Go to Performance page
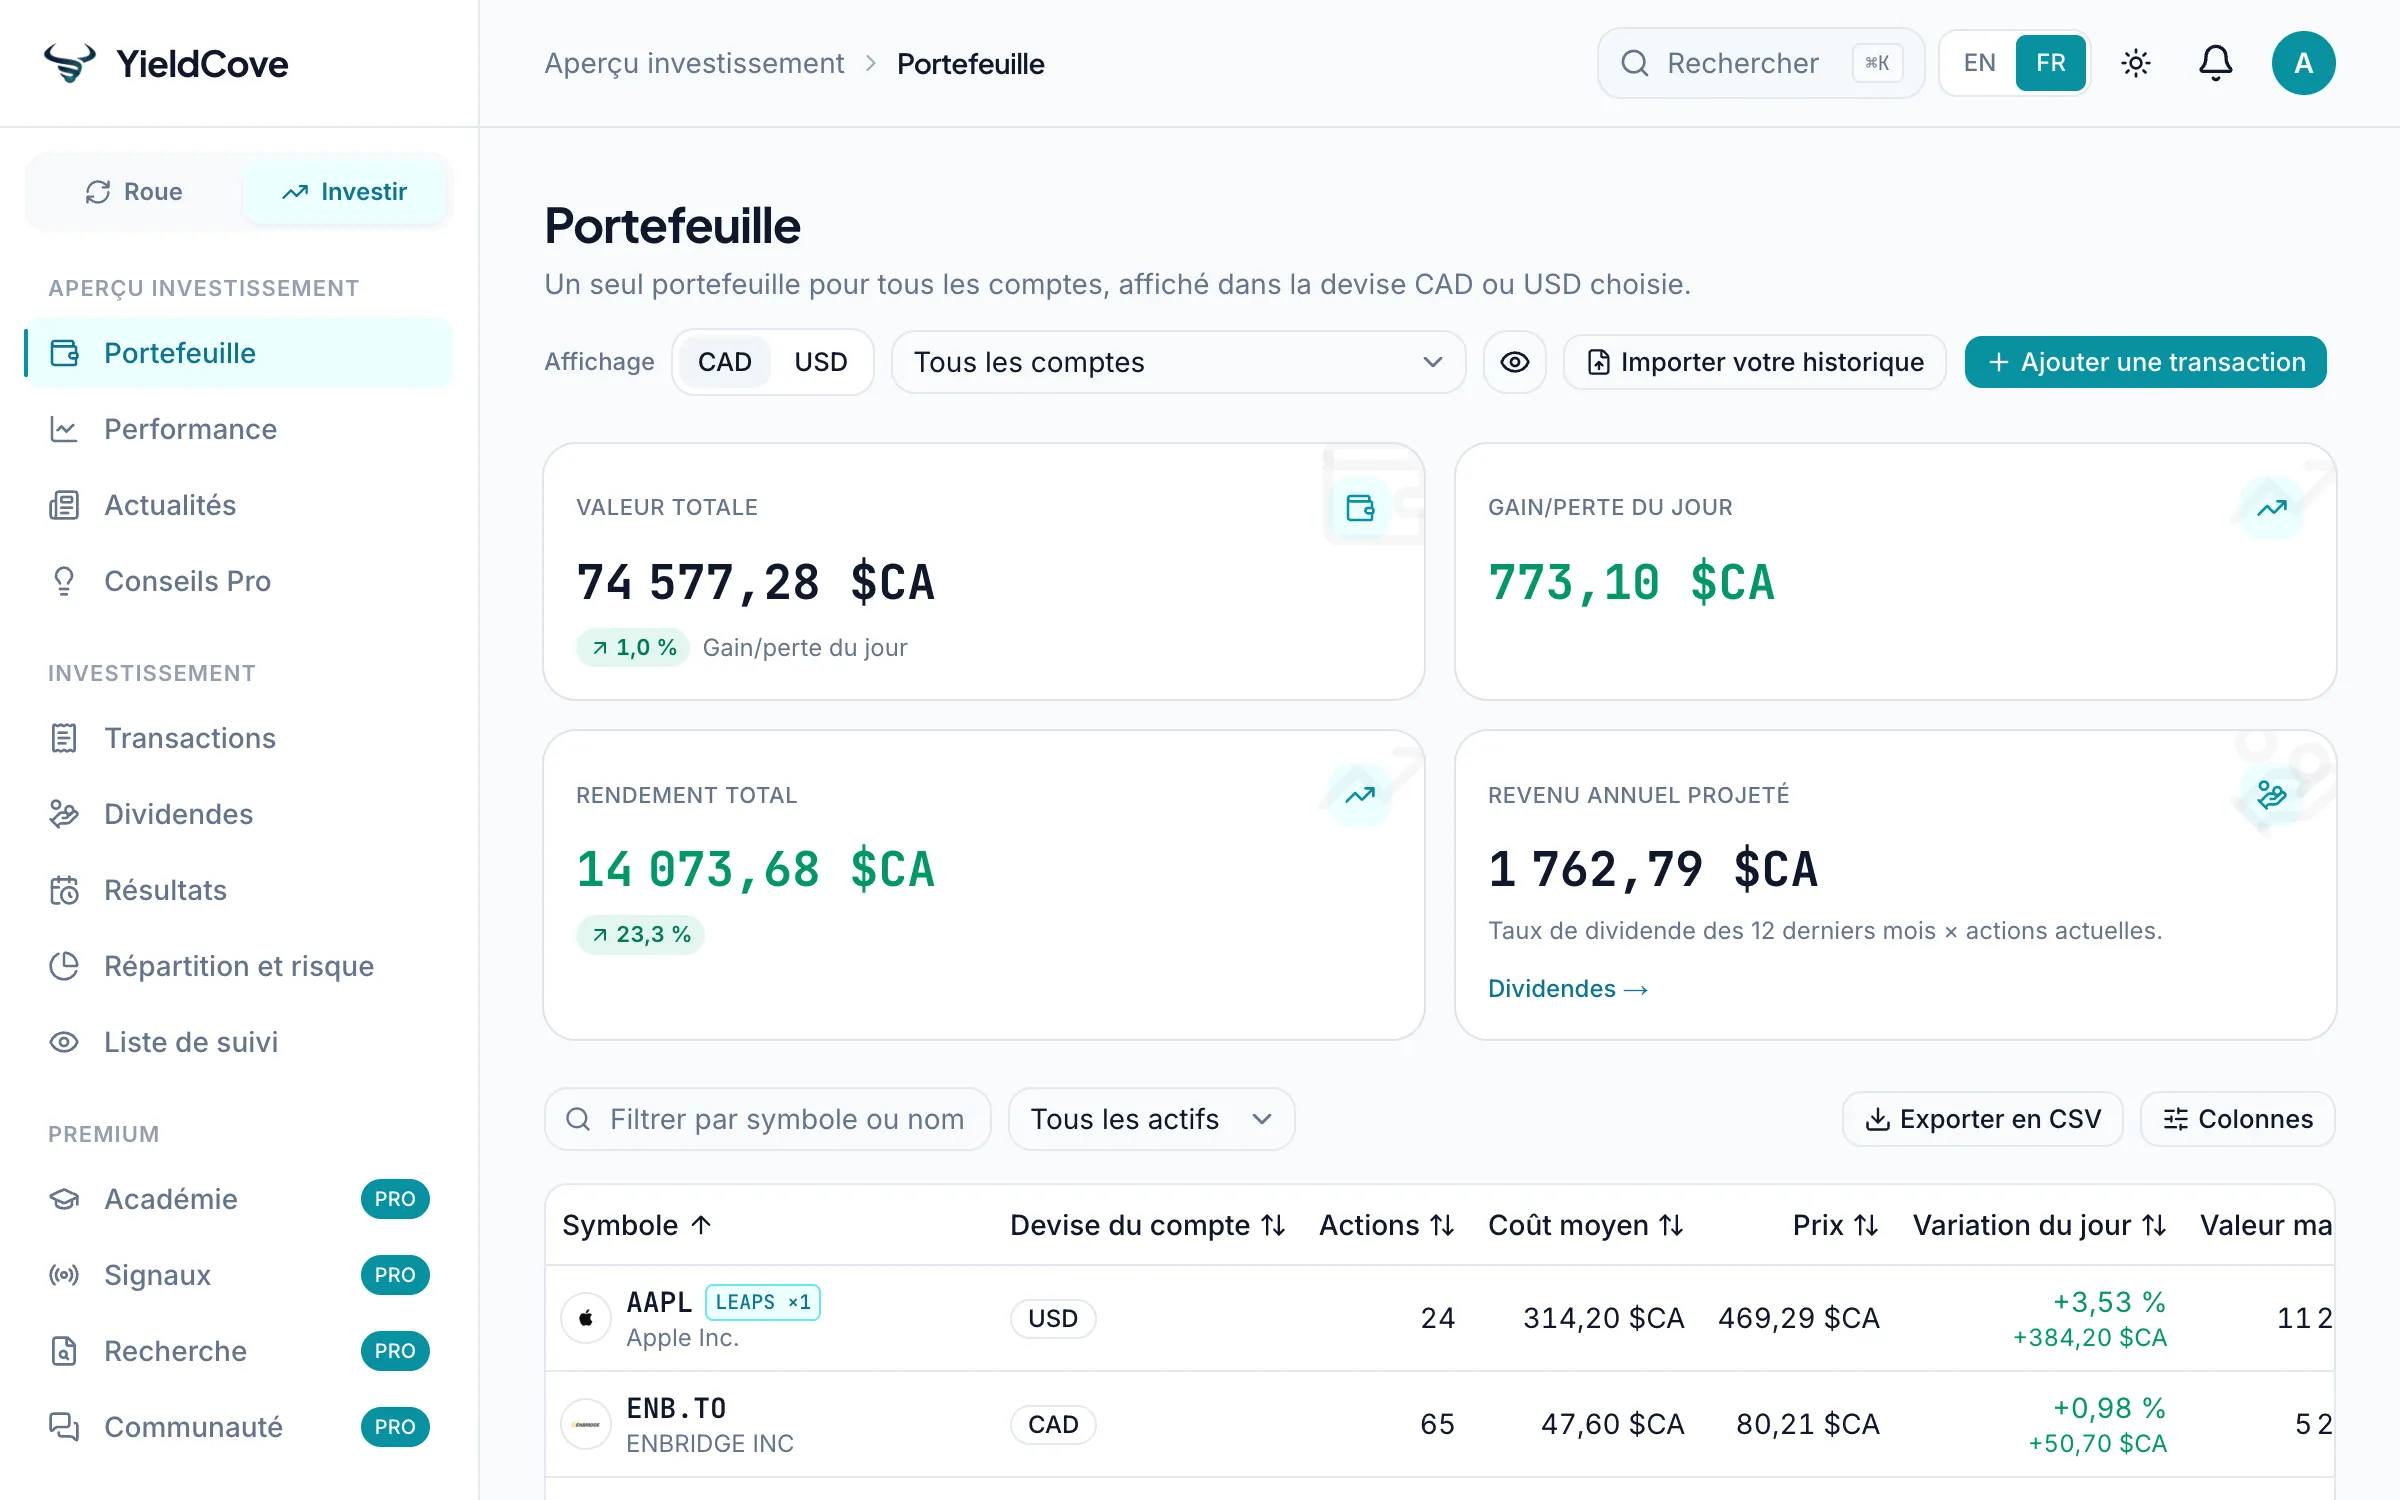 pos(239,429)
